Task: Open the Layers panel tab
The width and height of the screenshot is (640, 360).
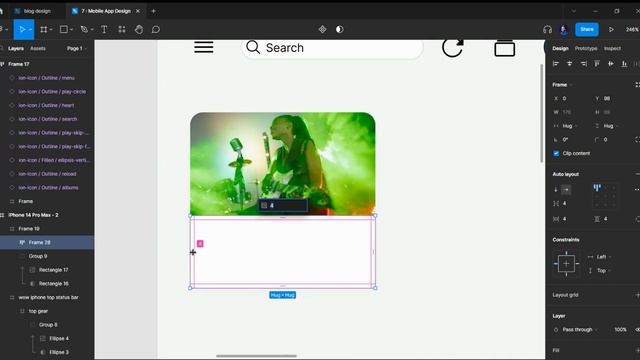Action: [x=16, y=48]
